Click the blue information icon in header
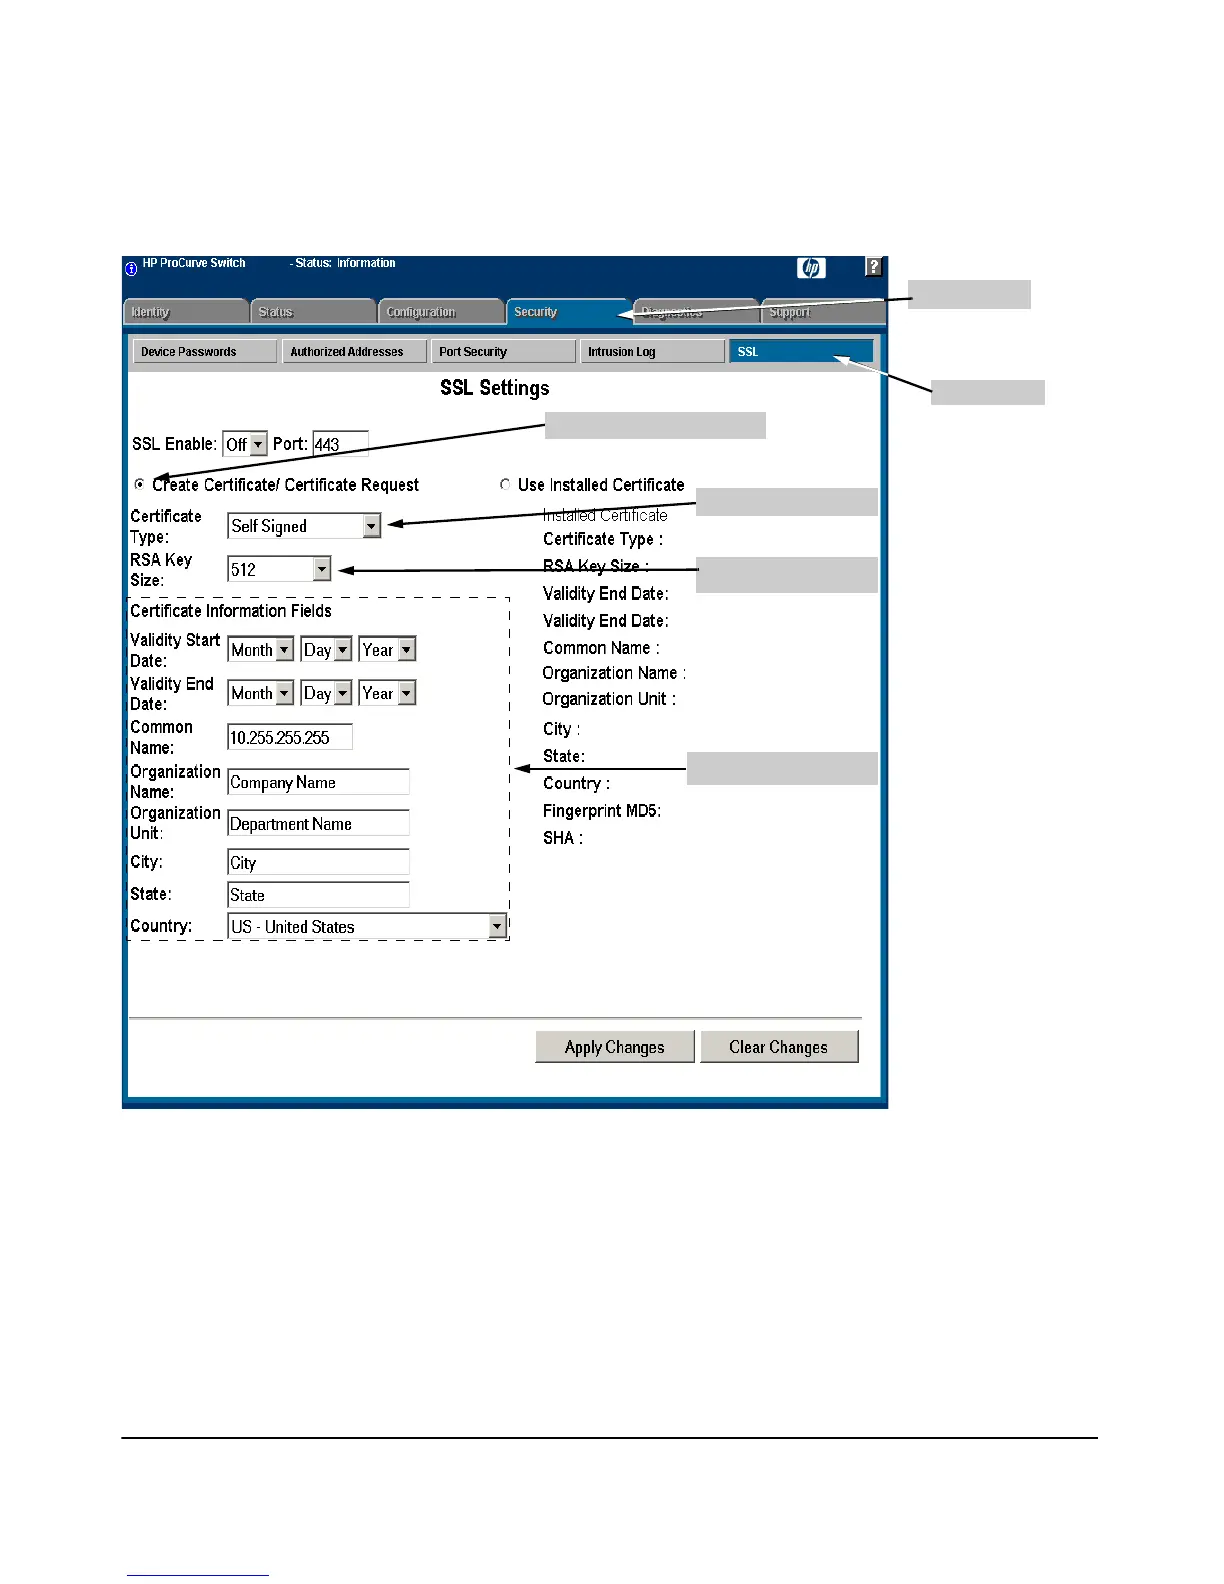Image resolution: width=1224 pixels, height=1584 pixels. pyautogui.click(x=131, y=268)
